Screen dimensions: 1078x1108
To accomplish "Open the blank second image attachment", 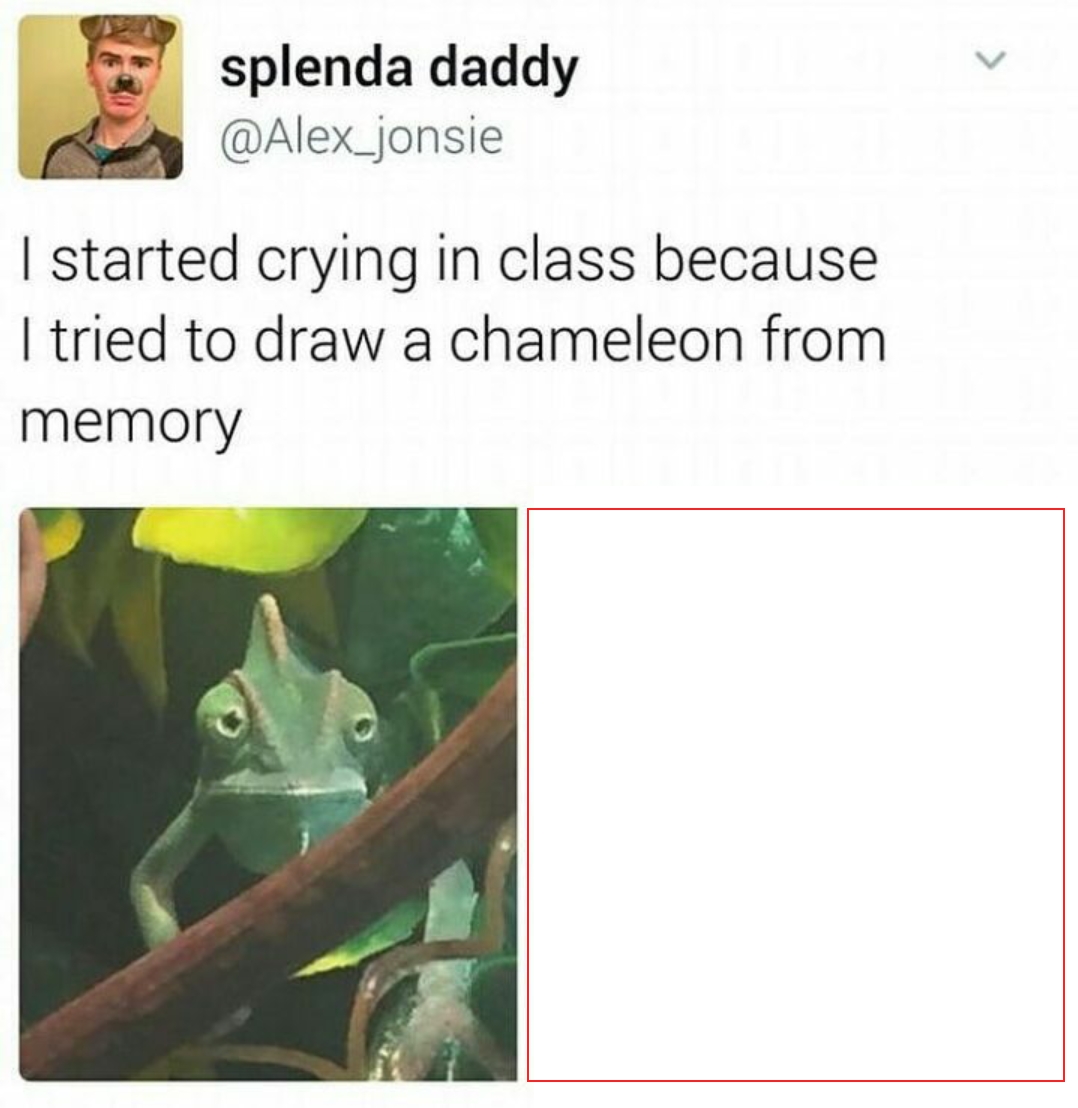I will pos(795,794).
